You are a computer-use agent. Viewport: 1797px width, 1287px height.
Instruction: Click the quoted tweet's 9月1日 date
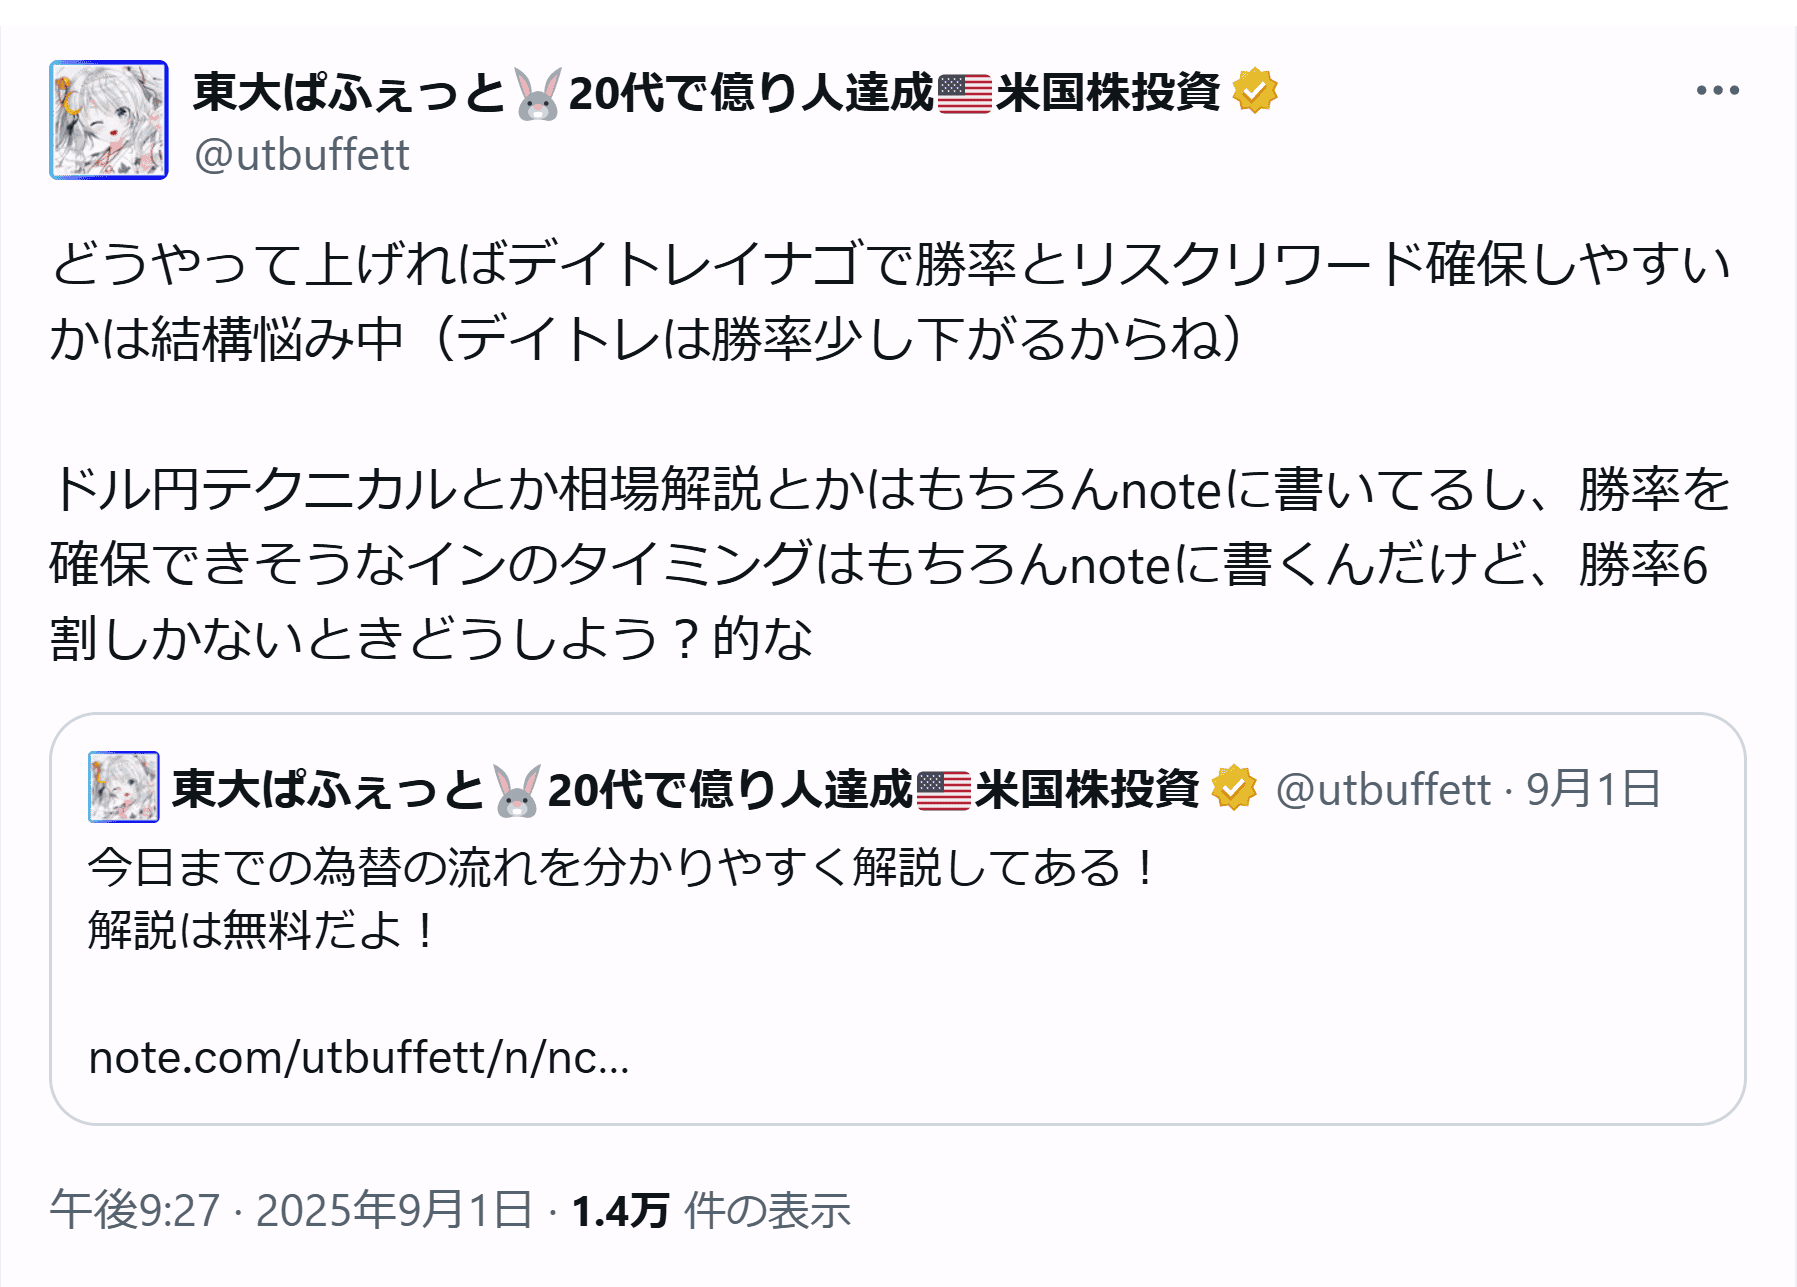click(x=1592, y=790)
